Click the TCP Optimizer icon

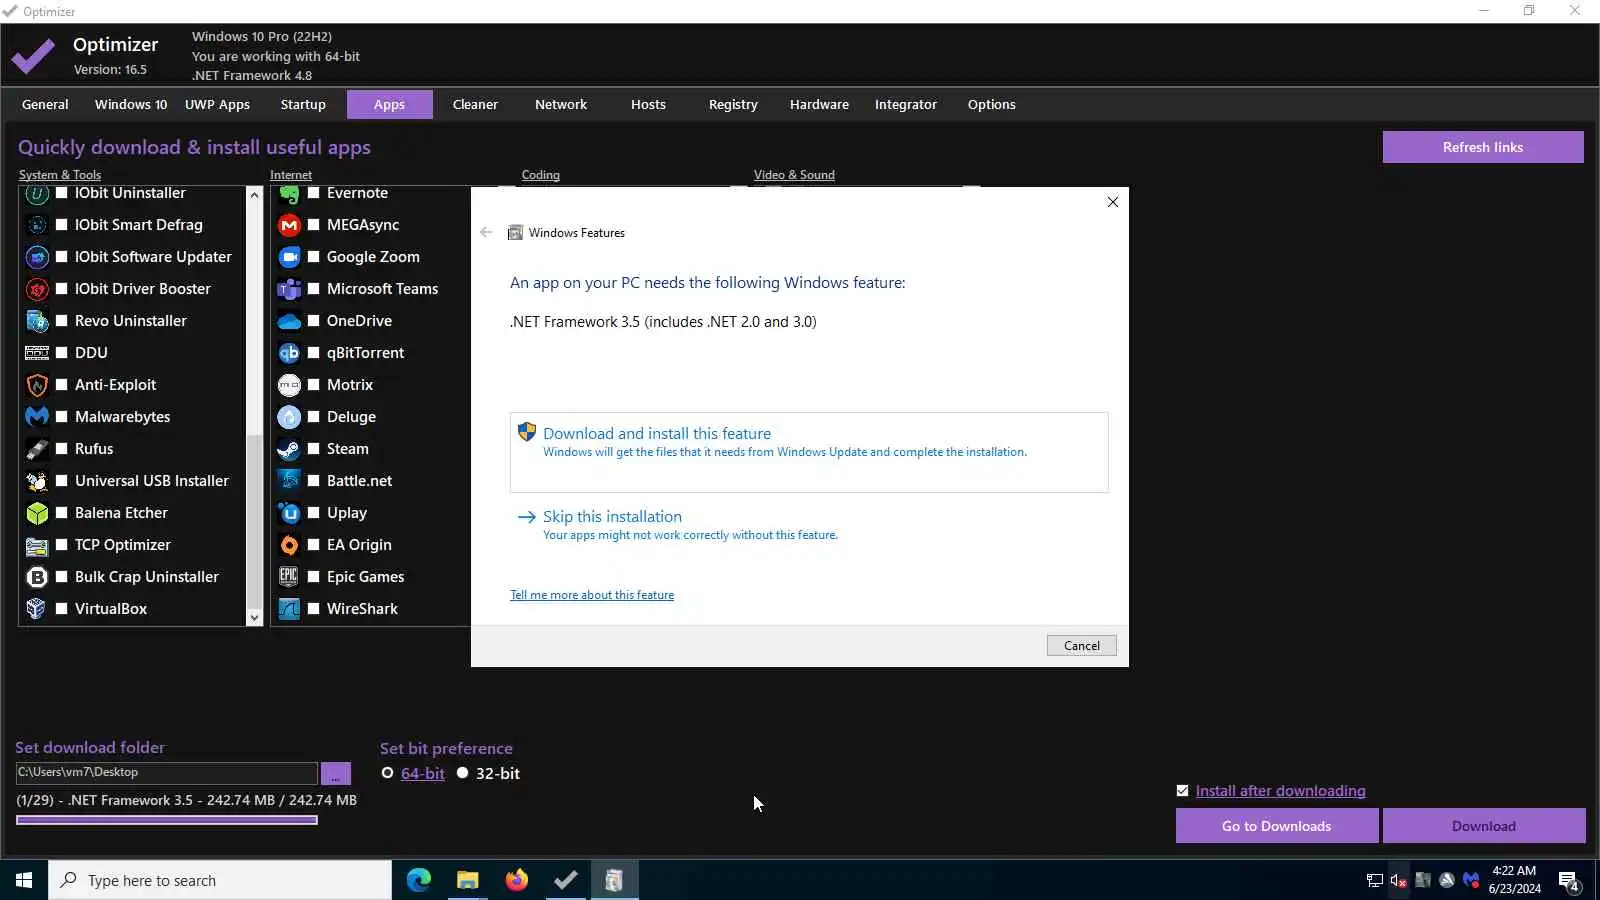point(37,545)
